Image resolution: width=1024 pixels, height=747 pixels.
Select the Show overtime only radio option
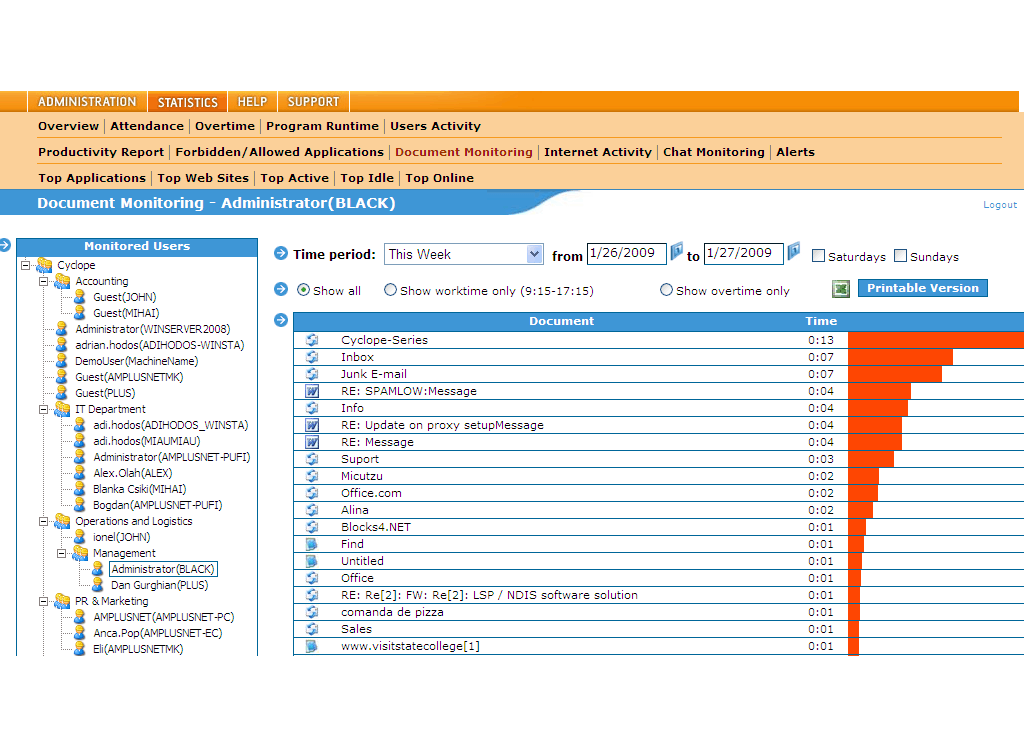(666, 290)
